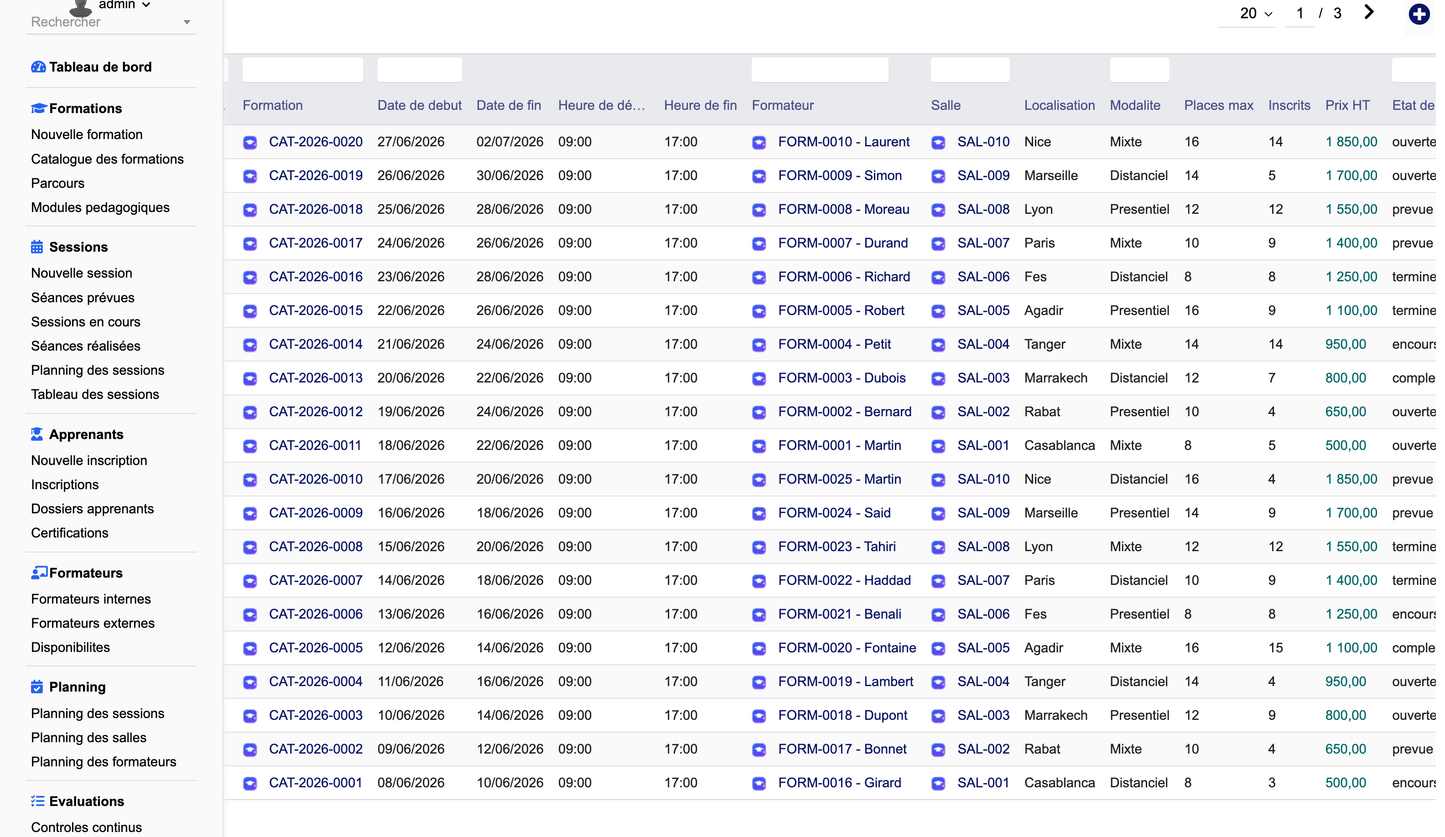Click the Formations graduation cap icon
The image size is (1445, 837).
pyautogui.click(x=38, y=108)
